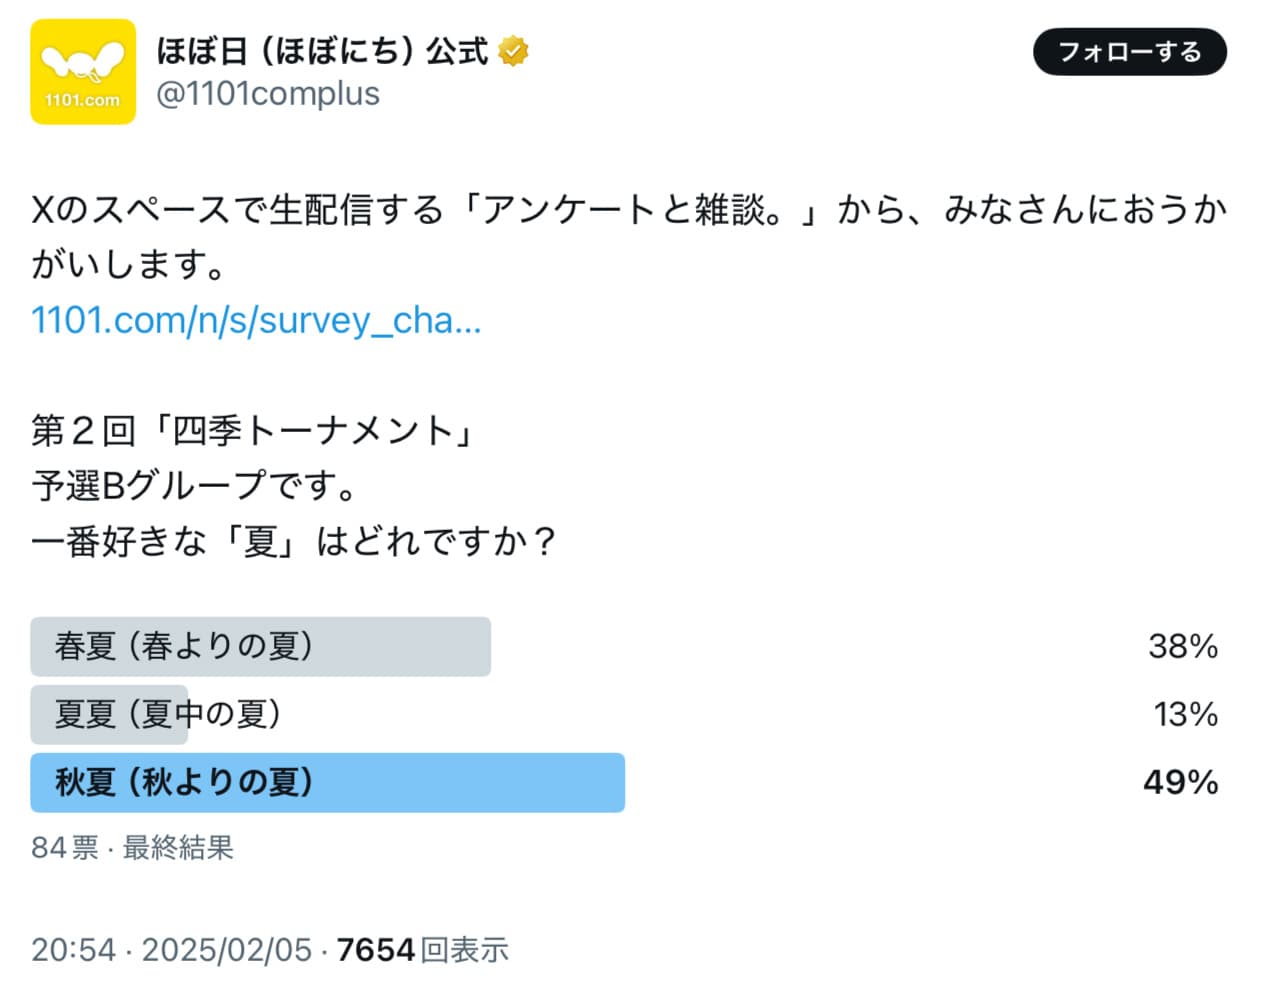Open the 1101.com yellow profile avatar
The height and width of the screenshot is (1004, 1281).
pyautogui.click(x=83, y=72)
